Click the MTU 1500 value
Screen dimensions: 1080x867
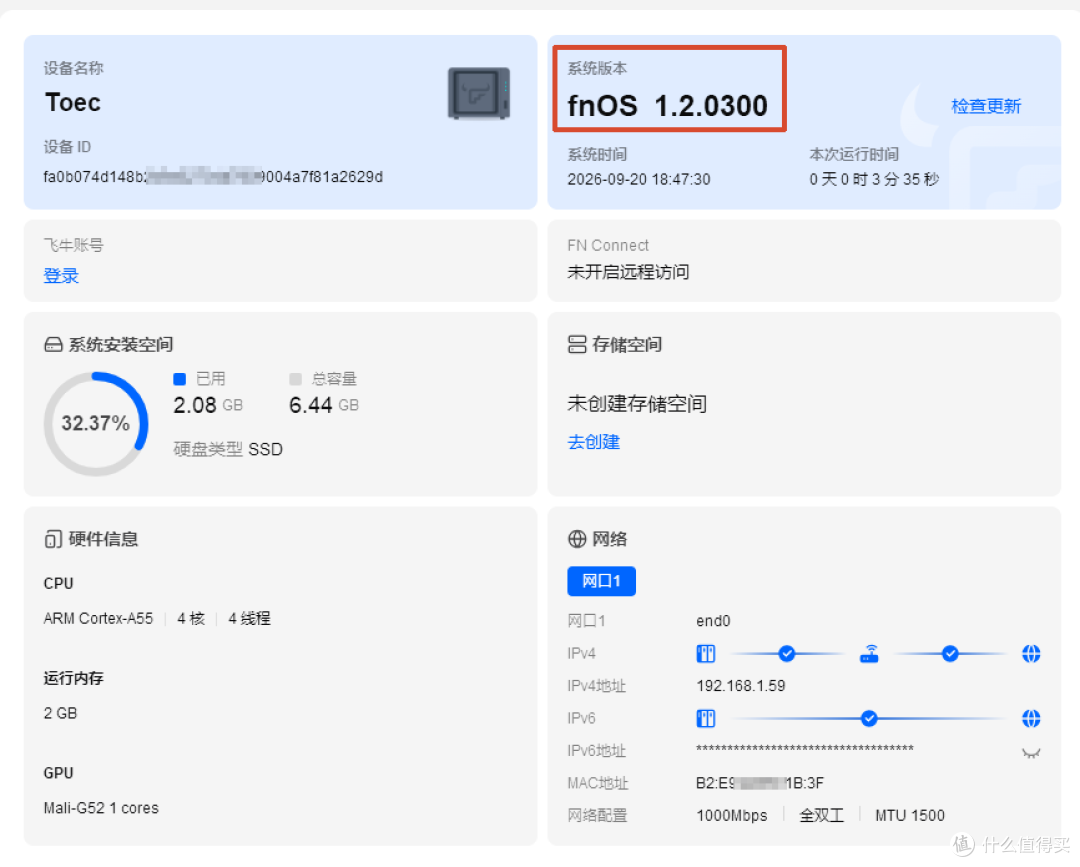[910, 816]
